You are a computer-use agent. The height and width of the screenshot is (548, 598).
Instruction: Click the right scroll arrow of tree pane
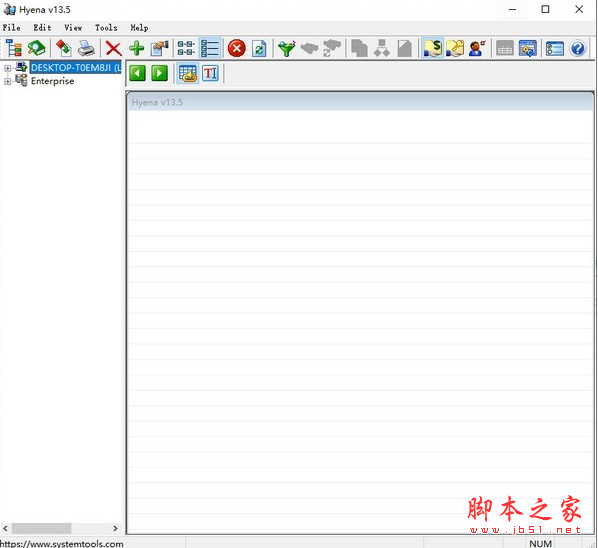pyautogui.click(x=115, y=528)
